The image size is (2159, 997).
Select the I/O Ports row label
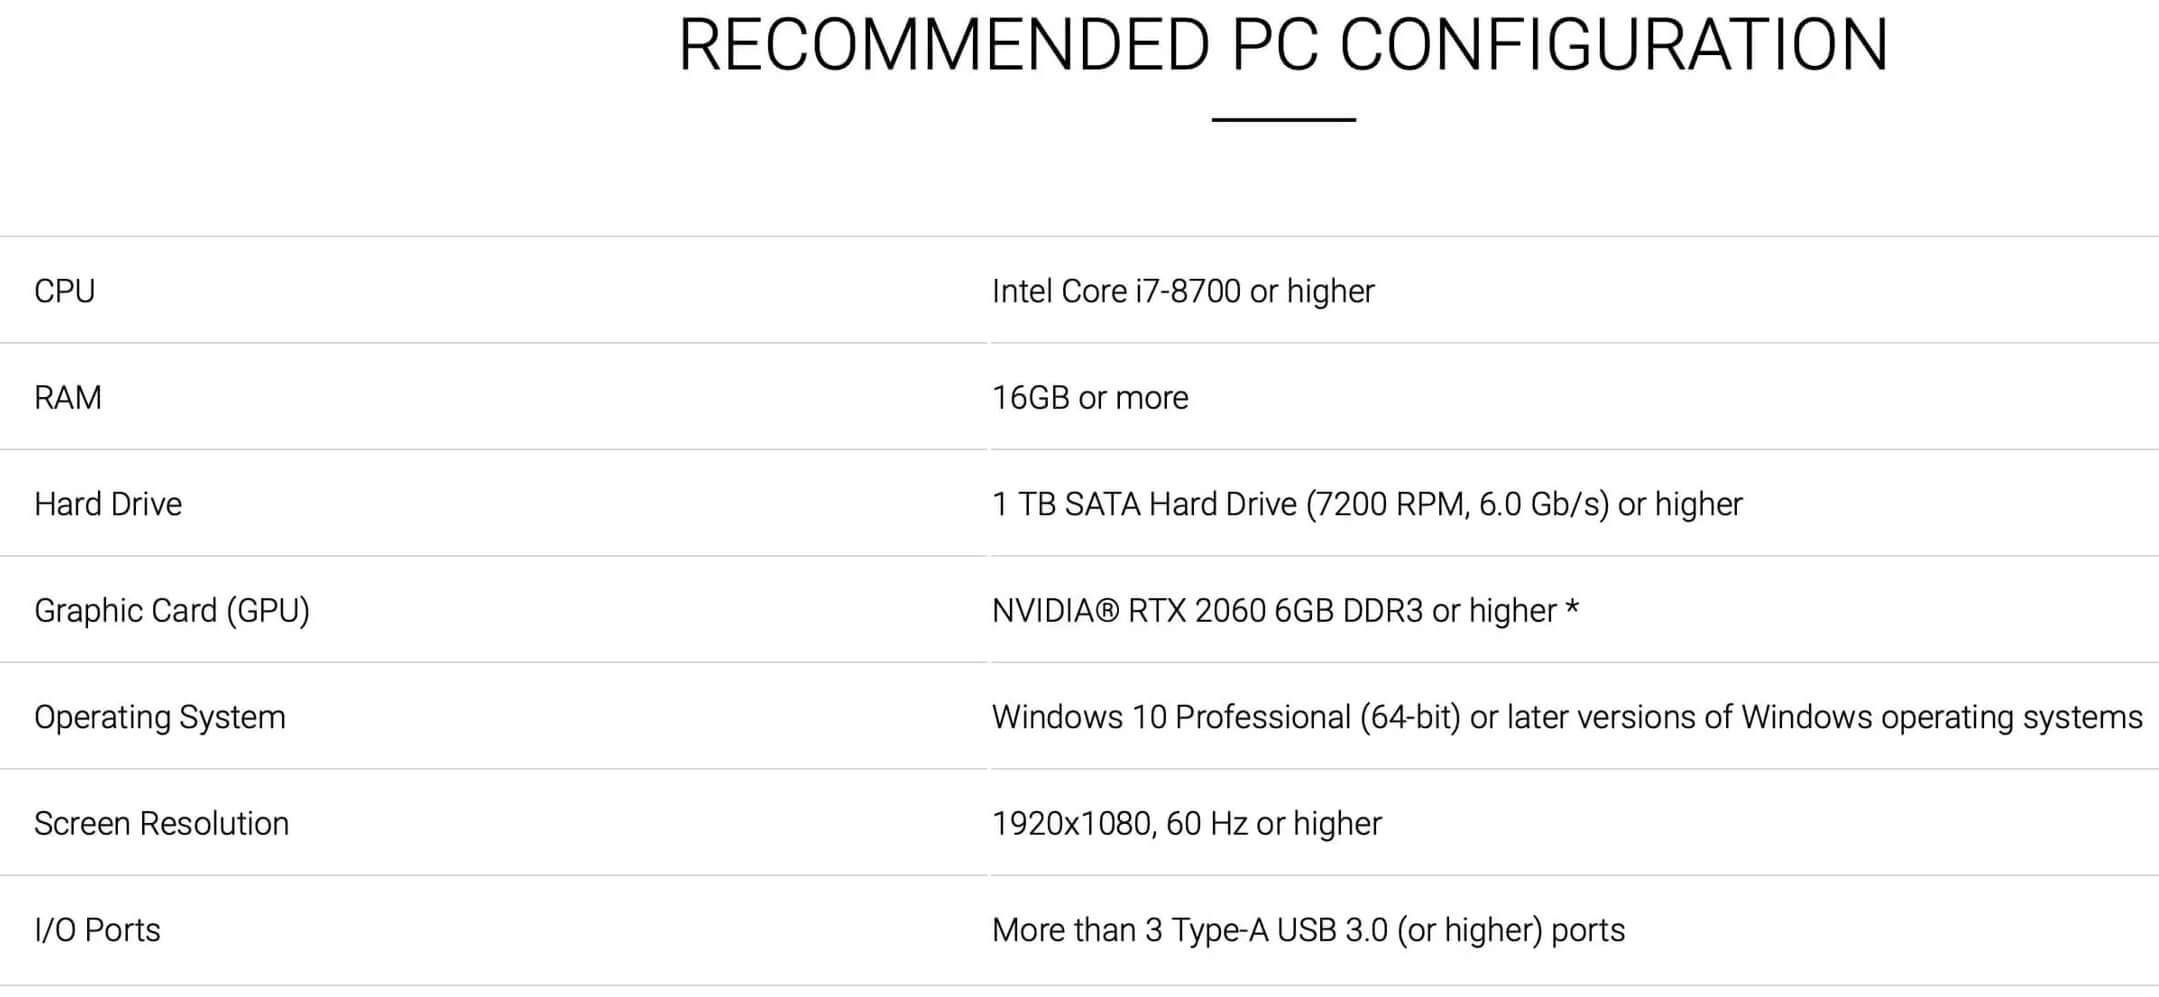[97, 930]
